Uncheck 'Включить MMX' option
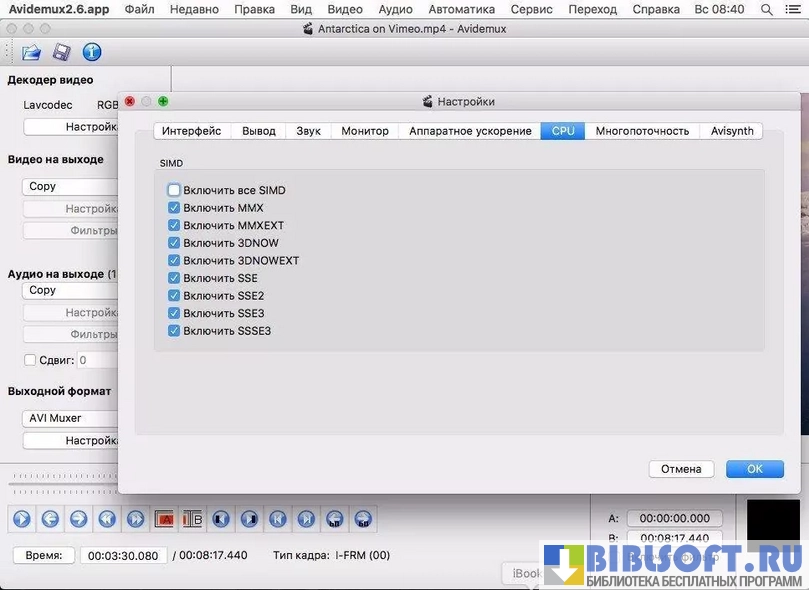Viewport: 809px width, 590px height. [x=174, y=208]
